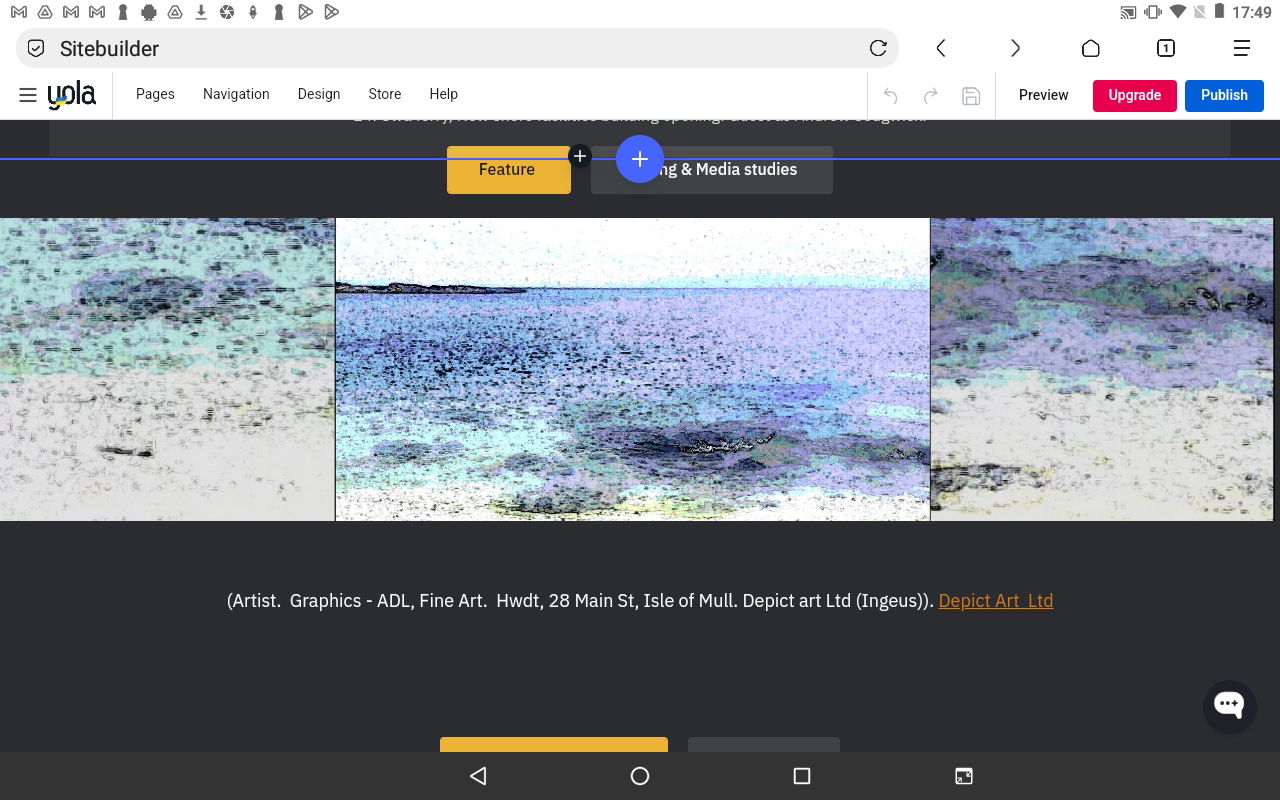The width and height of the screenshot is (1280, 800).
Task: Open the live chat support bubble
Action: [x=1229, y=704]
